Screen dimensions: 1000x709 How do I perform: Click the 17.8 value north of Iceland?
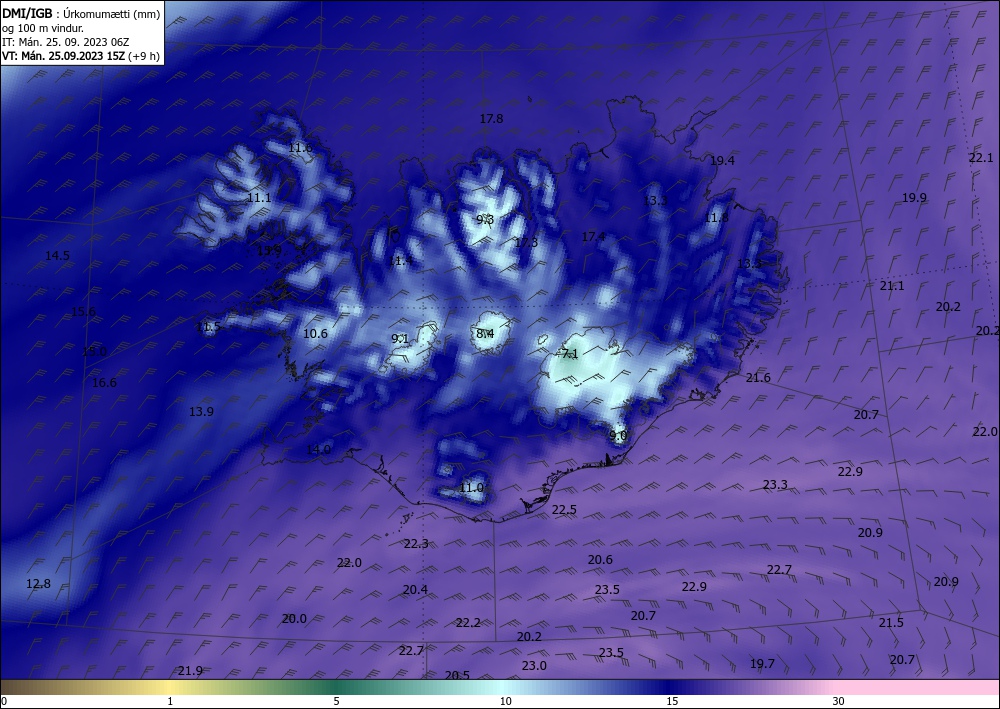point(491,119)
